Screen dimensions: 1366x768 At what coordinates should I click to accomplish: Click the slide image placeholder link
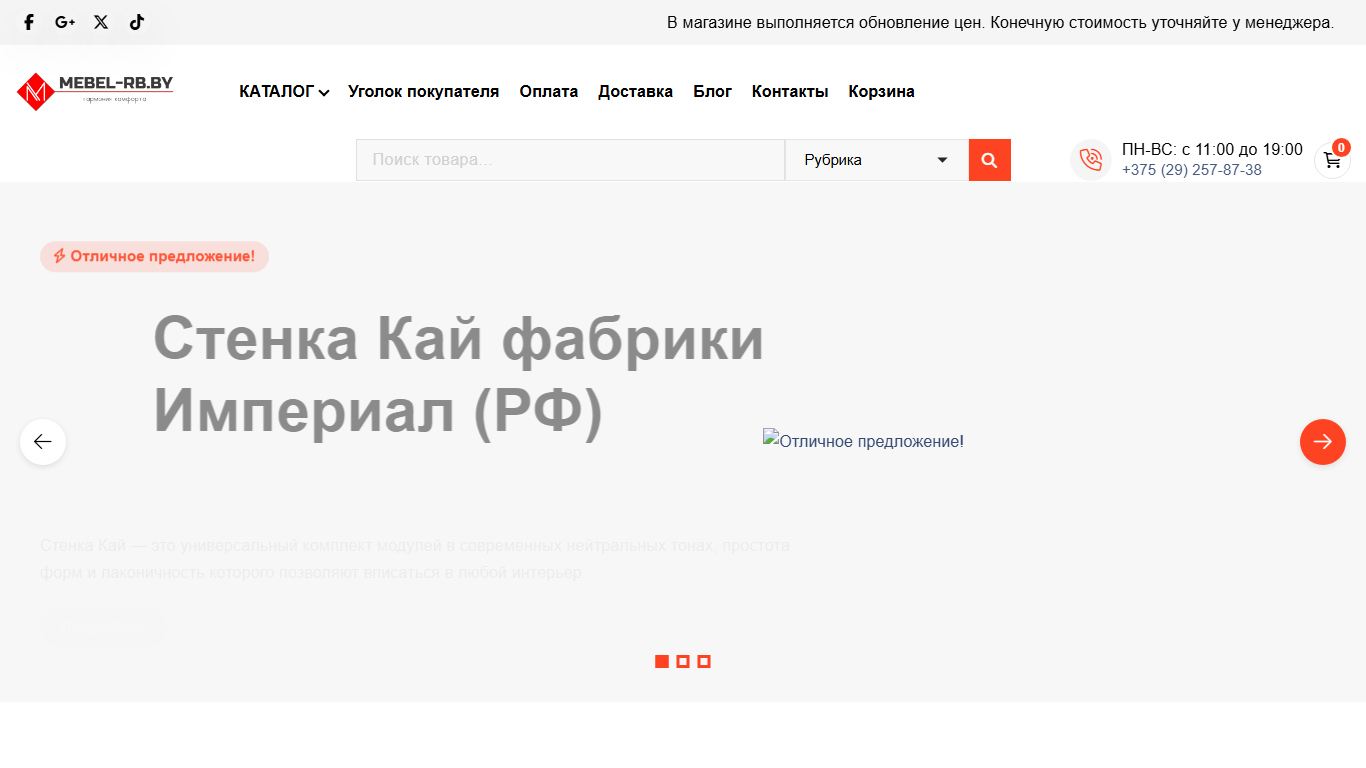864,441
